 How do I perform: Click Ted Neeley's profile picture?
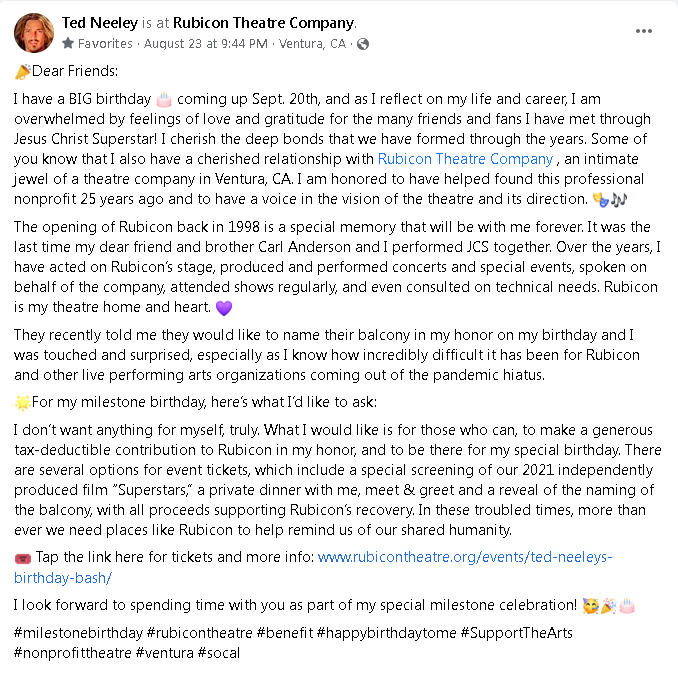(x=34, y=33)
